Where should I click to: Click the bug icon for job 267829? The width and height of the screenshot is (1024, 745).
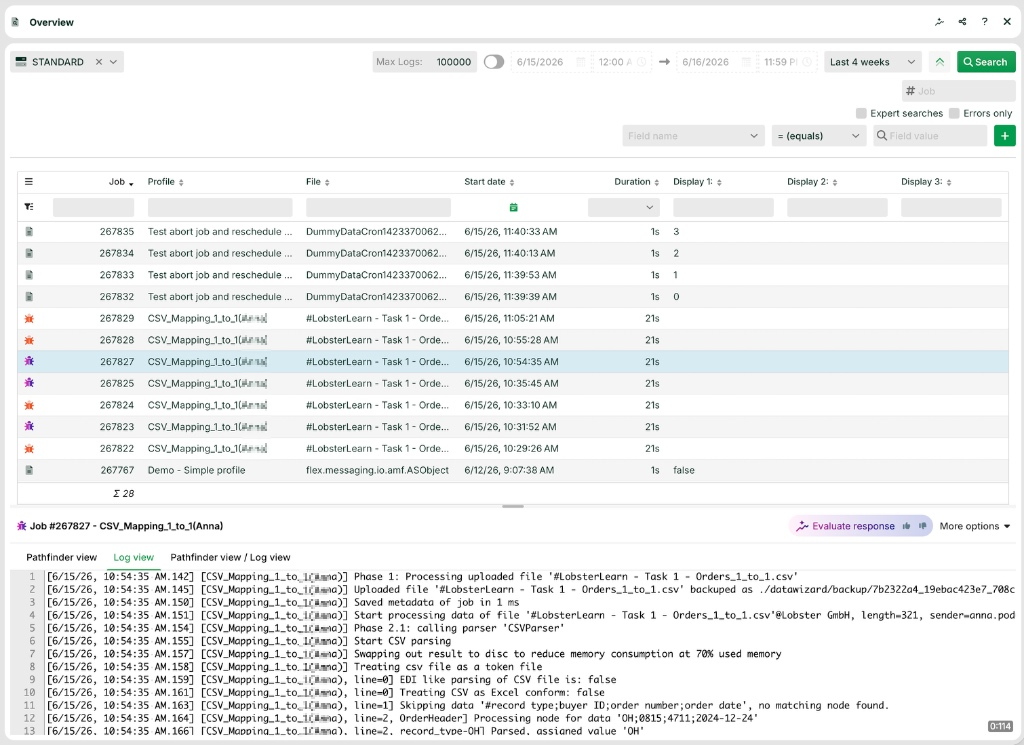29,319
